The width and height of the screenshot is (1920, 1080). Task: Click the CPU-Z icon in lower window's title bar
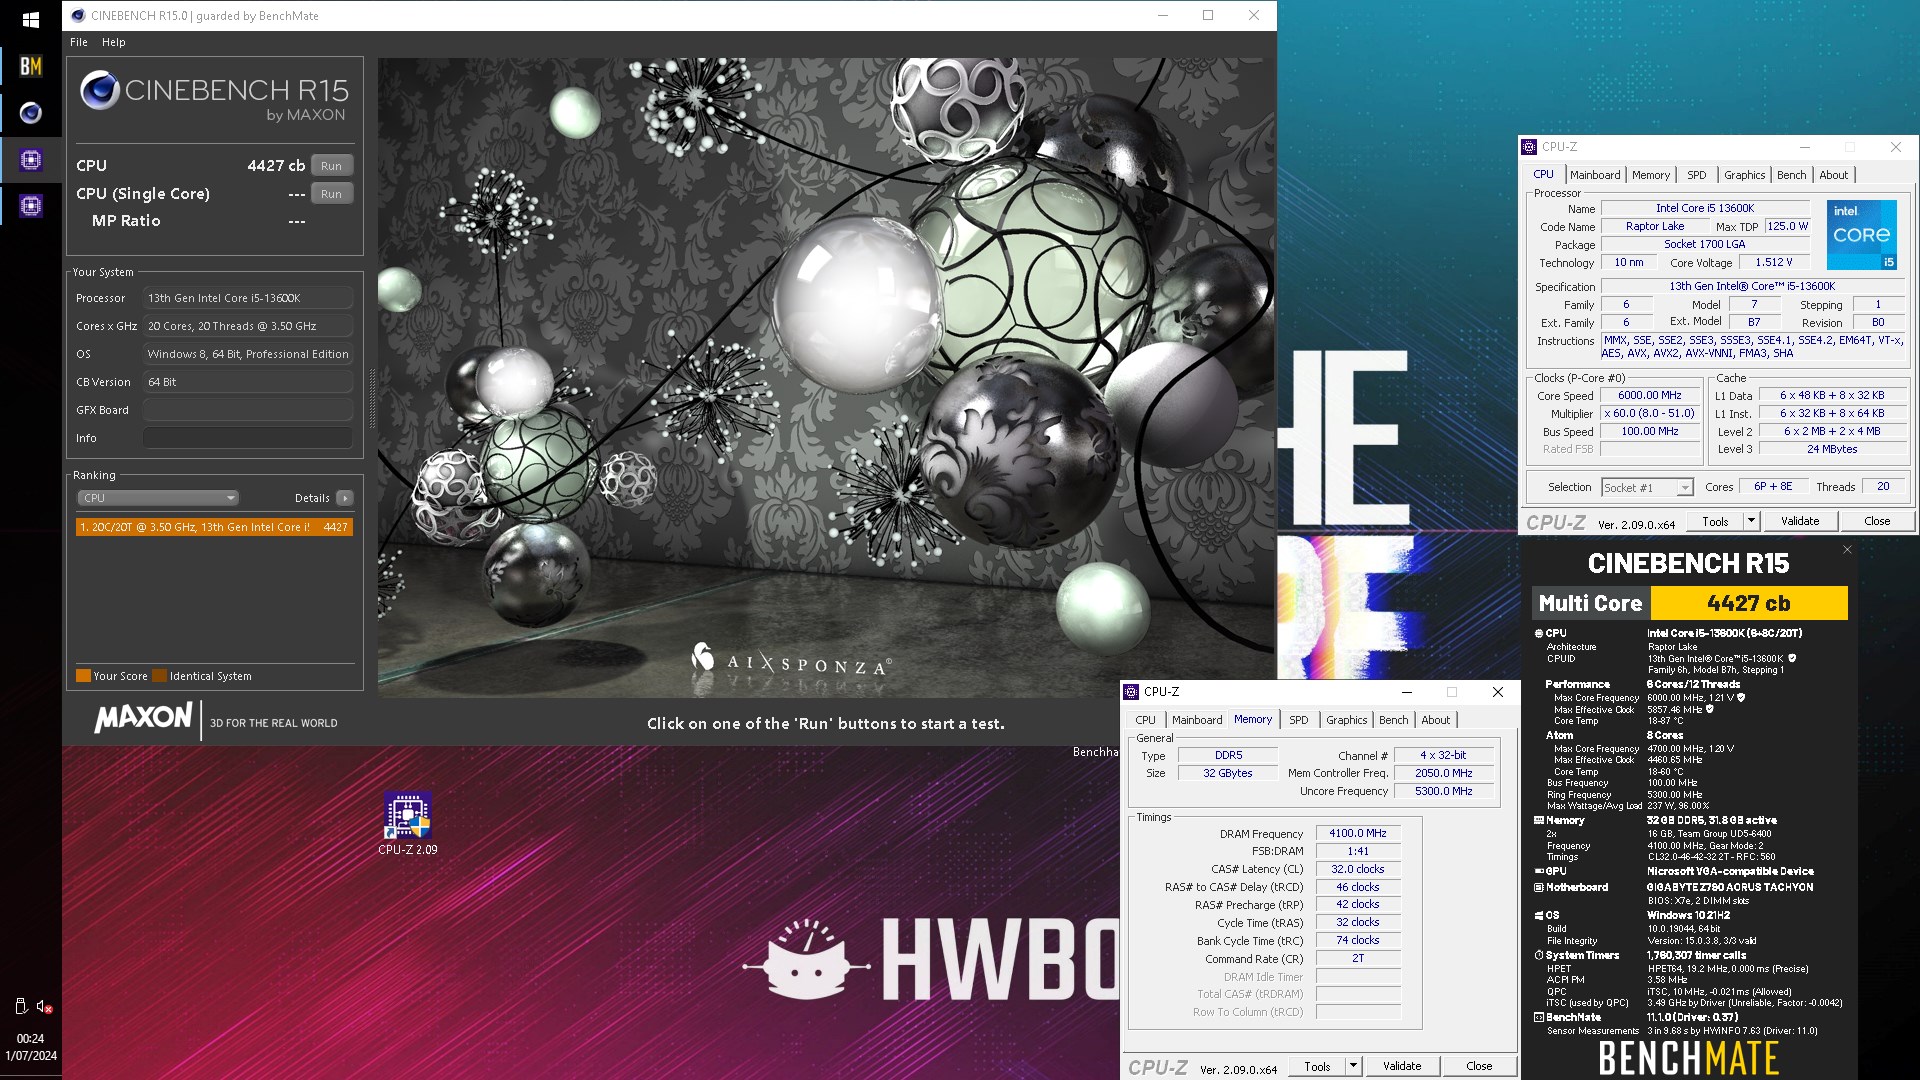click(1131, 692)
